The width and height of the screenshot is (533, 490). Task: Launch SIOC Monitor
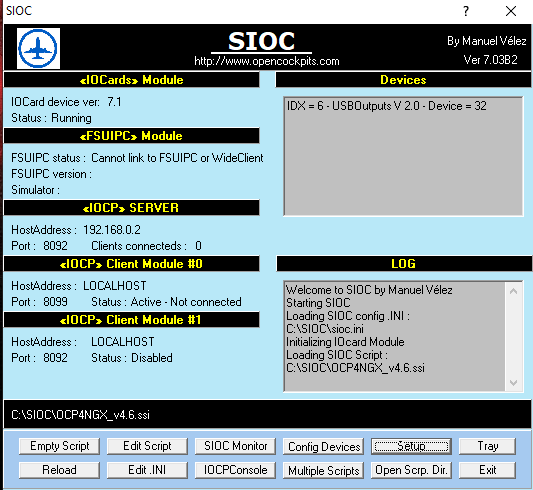pyautogui.click(x=235, y=446)
